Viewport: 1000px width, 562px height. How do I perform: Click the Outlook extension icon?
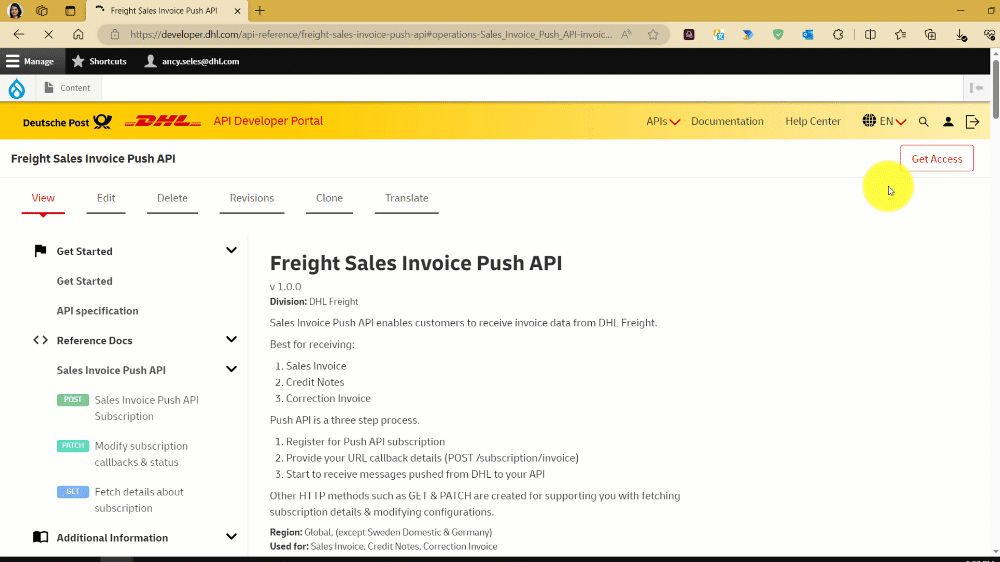coord(808,34)
